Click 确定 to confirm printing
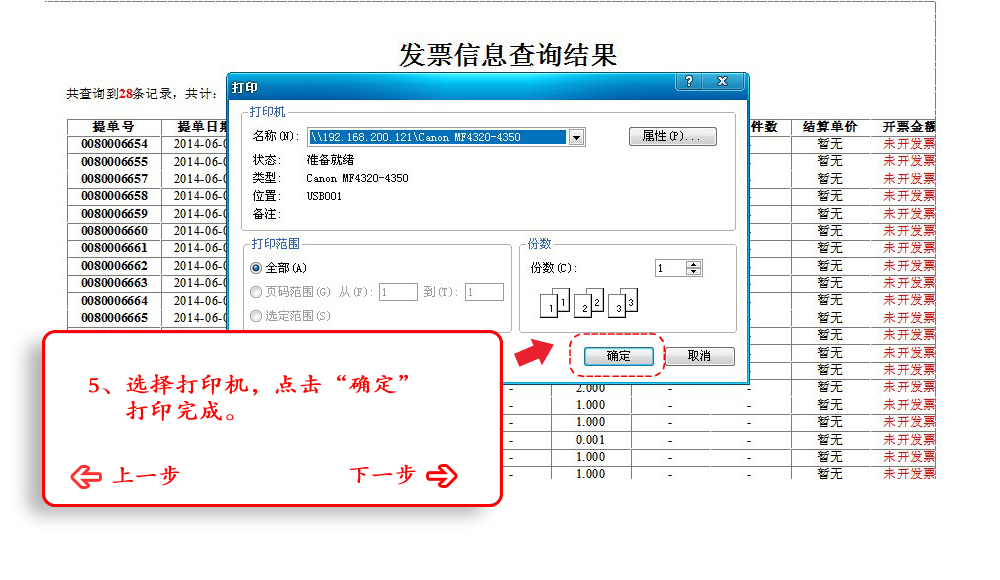Image resolution: width=1000 pixels, height=580 pixels. click(618, 356)
